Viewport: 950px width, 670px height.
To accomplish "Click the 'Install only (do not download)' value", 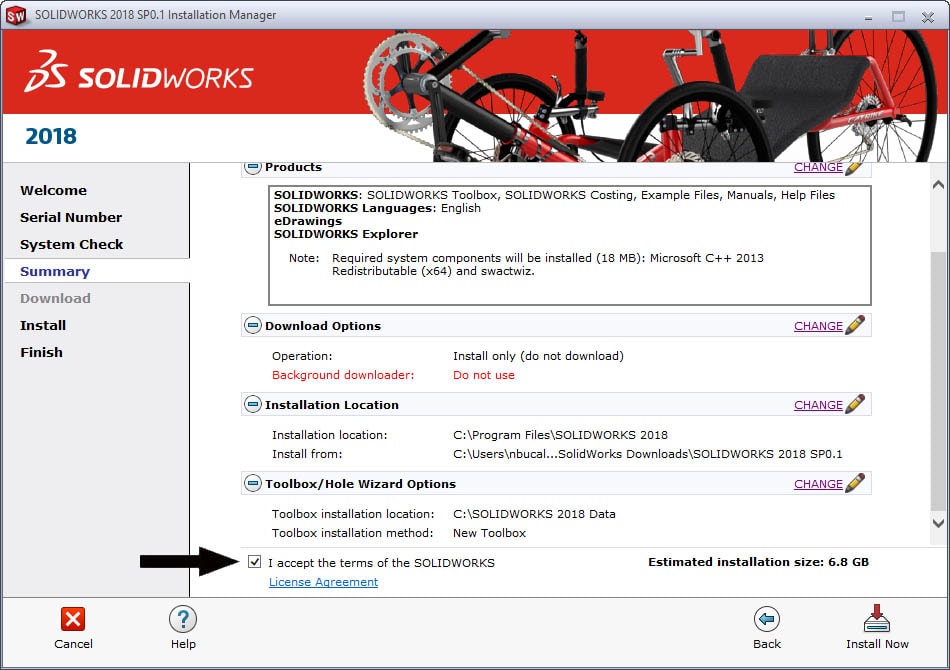I will [538, 356].
